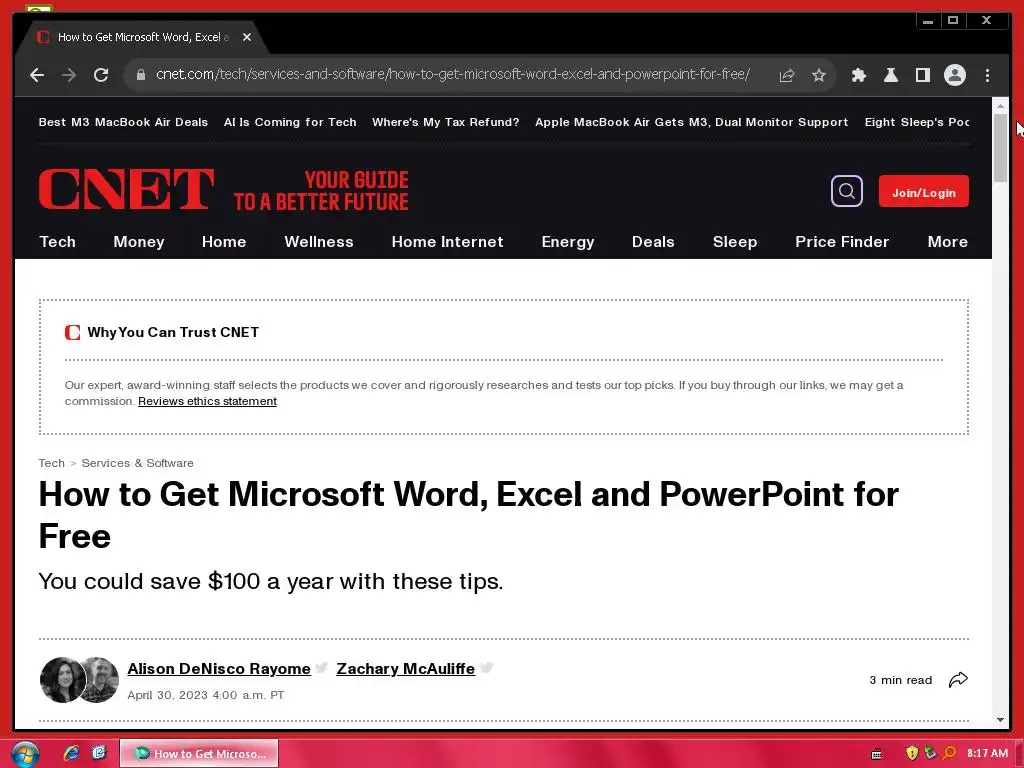Open the Reviews ethics statement link
Image resolution: width=1024 pixels, height=768 pixels.
pos(207,401)
